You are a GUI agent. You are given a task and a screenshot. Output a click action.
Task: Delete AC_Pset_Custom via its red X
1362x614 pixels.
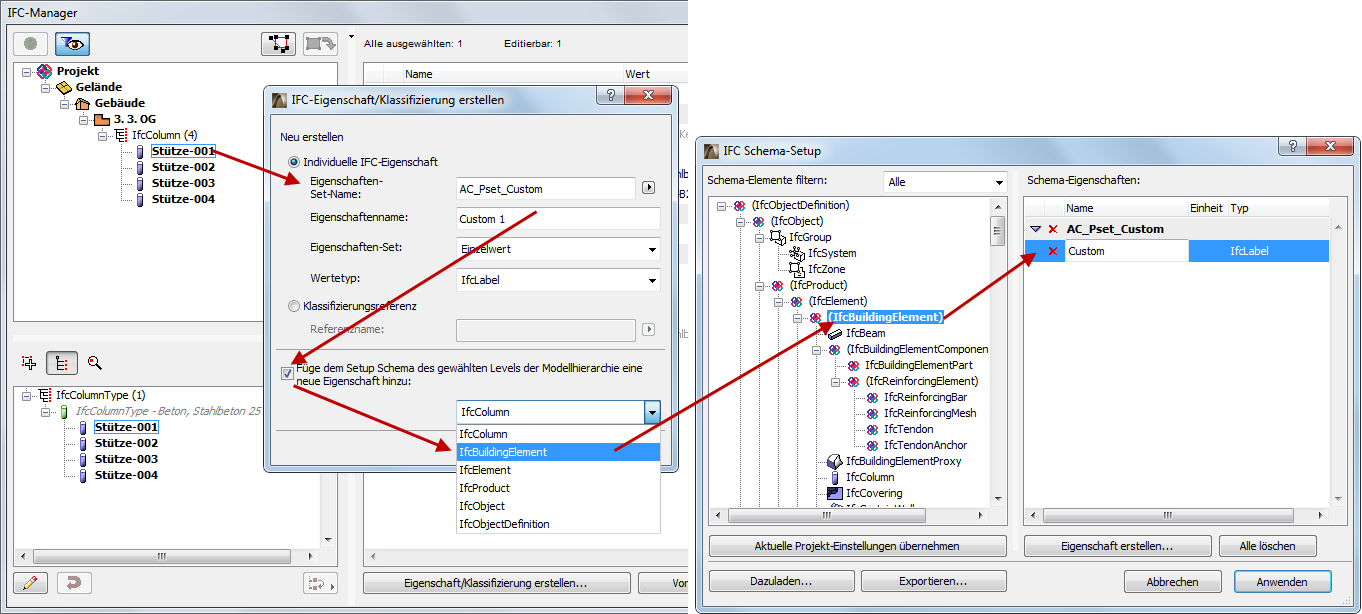pos(1052,229)
